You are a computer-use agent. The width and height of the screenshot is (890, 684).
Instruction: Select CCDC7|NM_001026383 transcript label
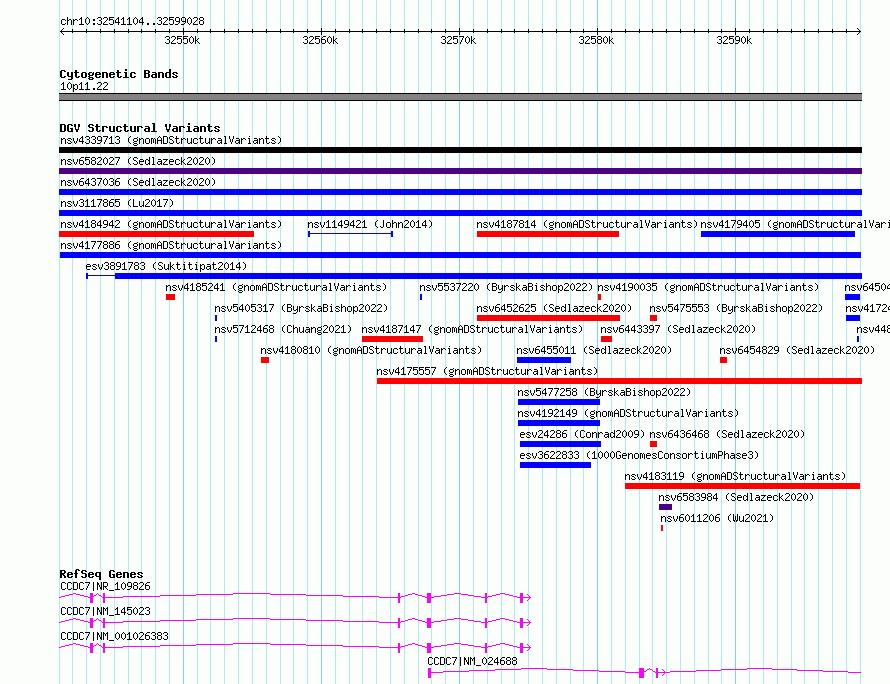114,636
